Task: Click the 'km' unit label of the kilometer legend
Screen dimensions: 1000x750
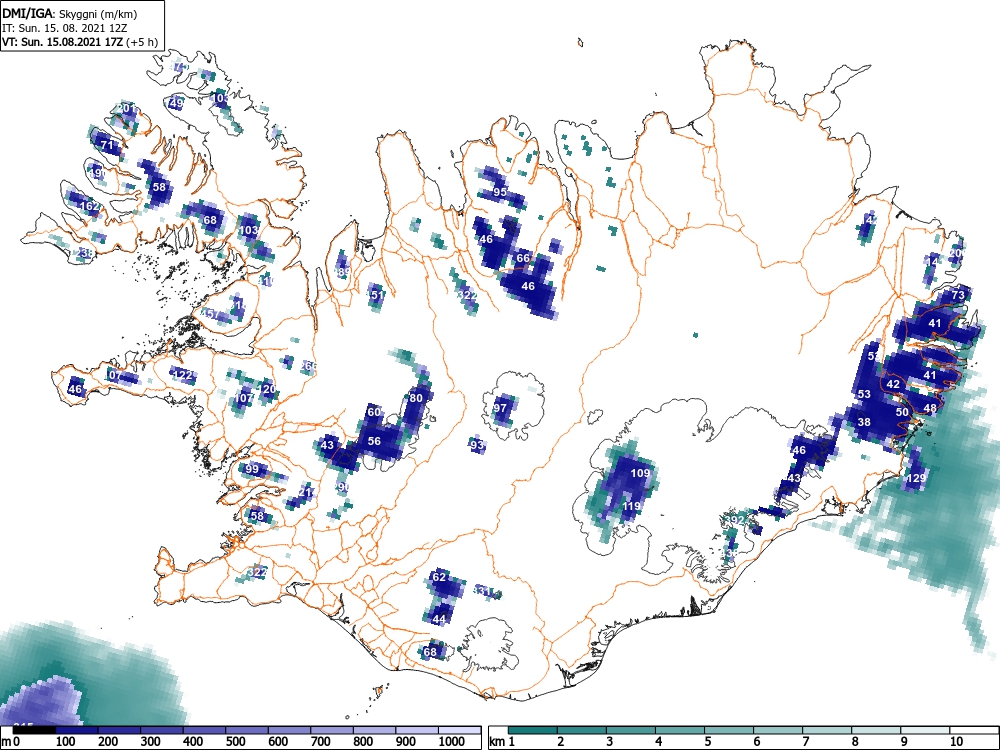Action: (497, 742)
